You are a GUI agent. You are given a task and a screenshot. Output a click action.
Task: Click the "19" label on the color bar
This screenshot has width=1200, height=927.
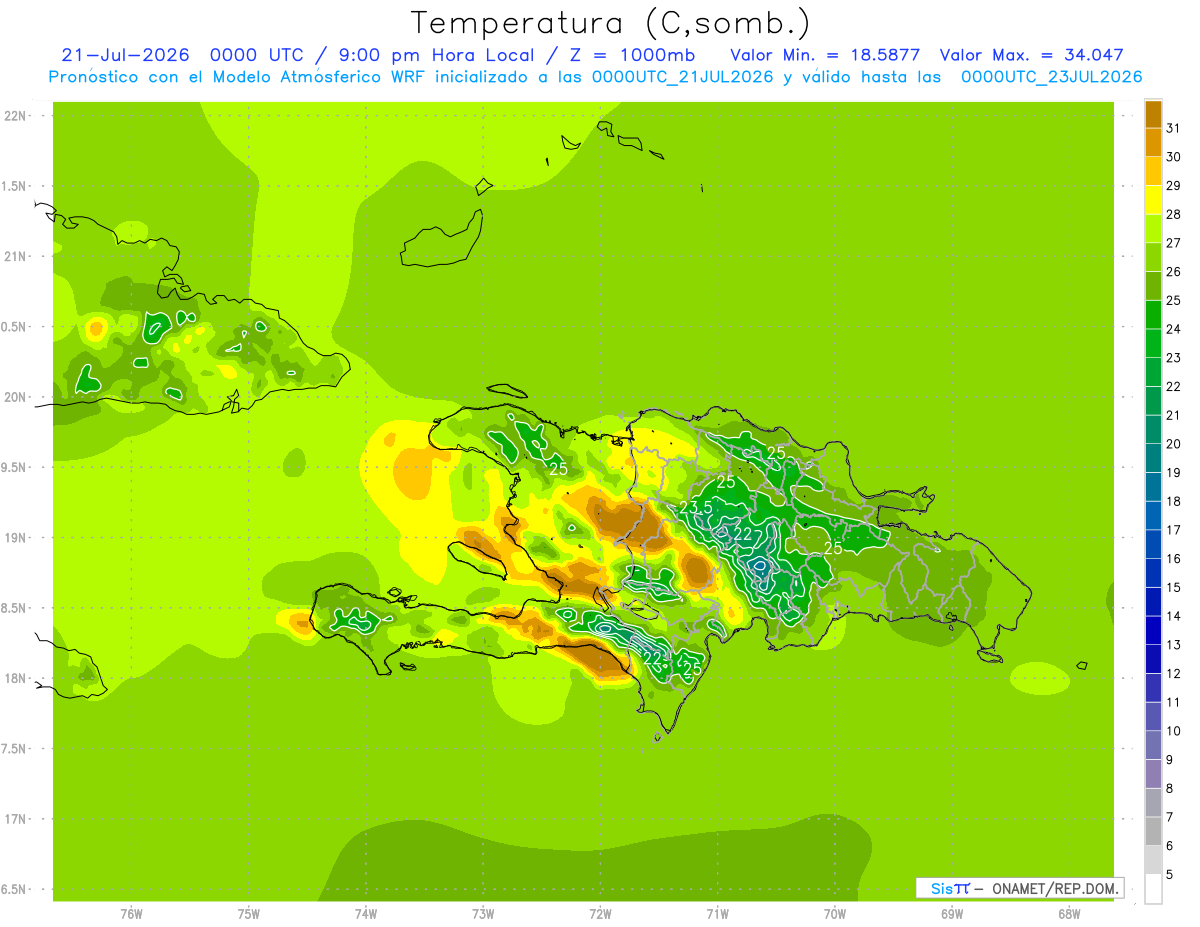(x=1174, y=473)
